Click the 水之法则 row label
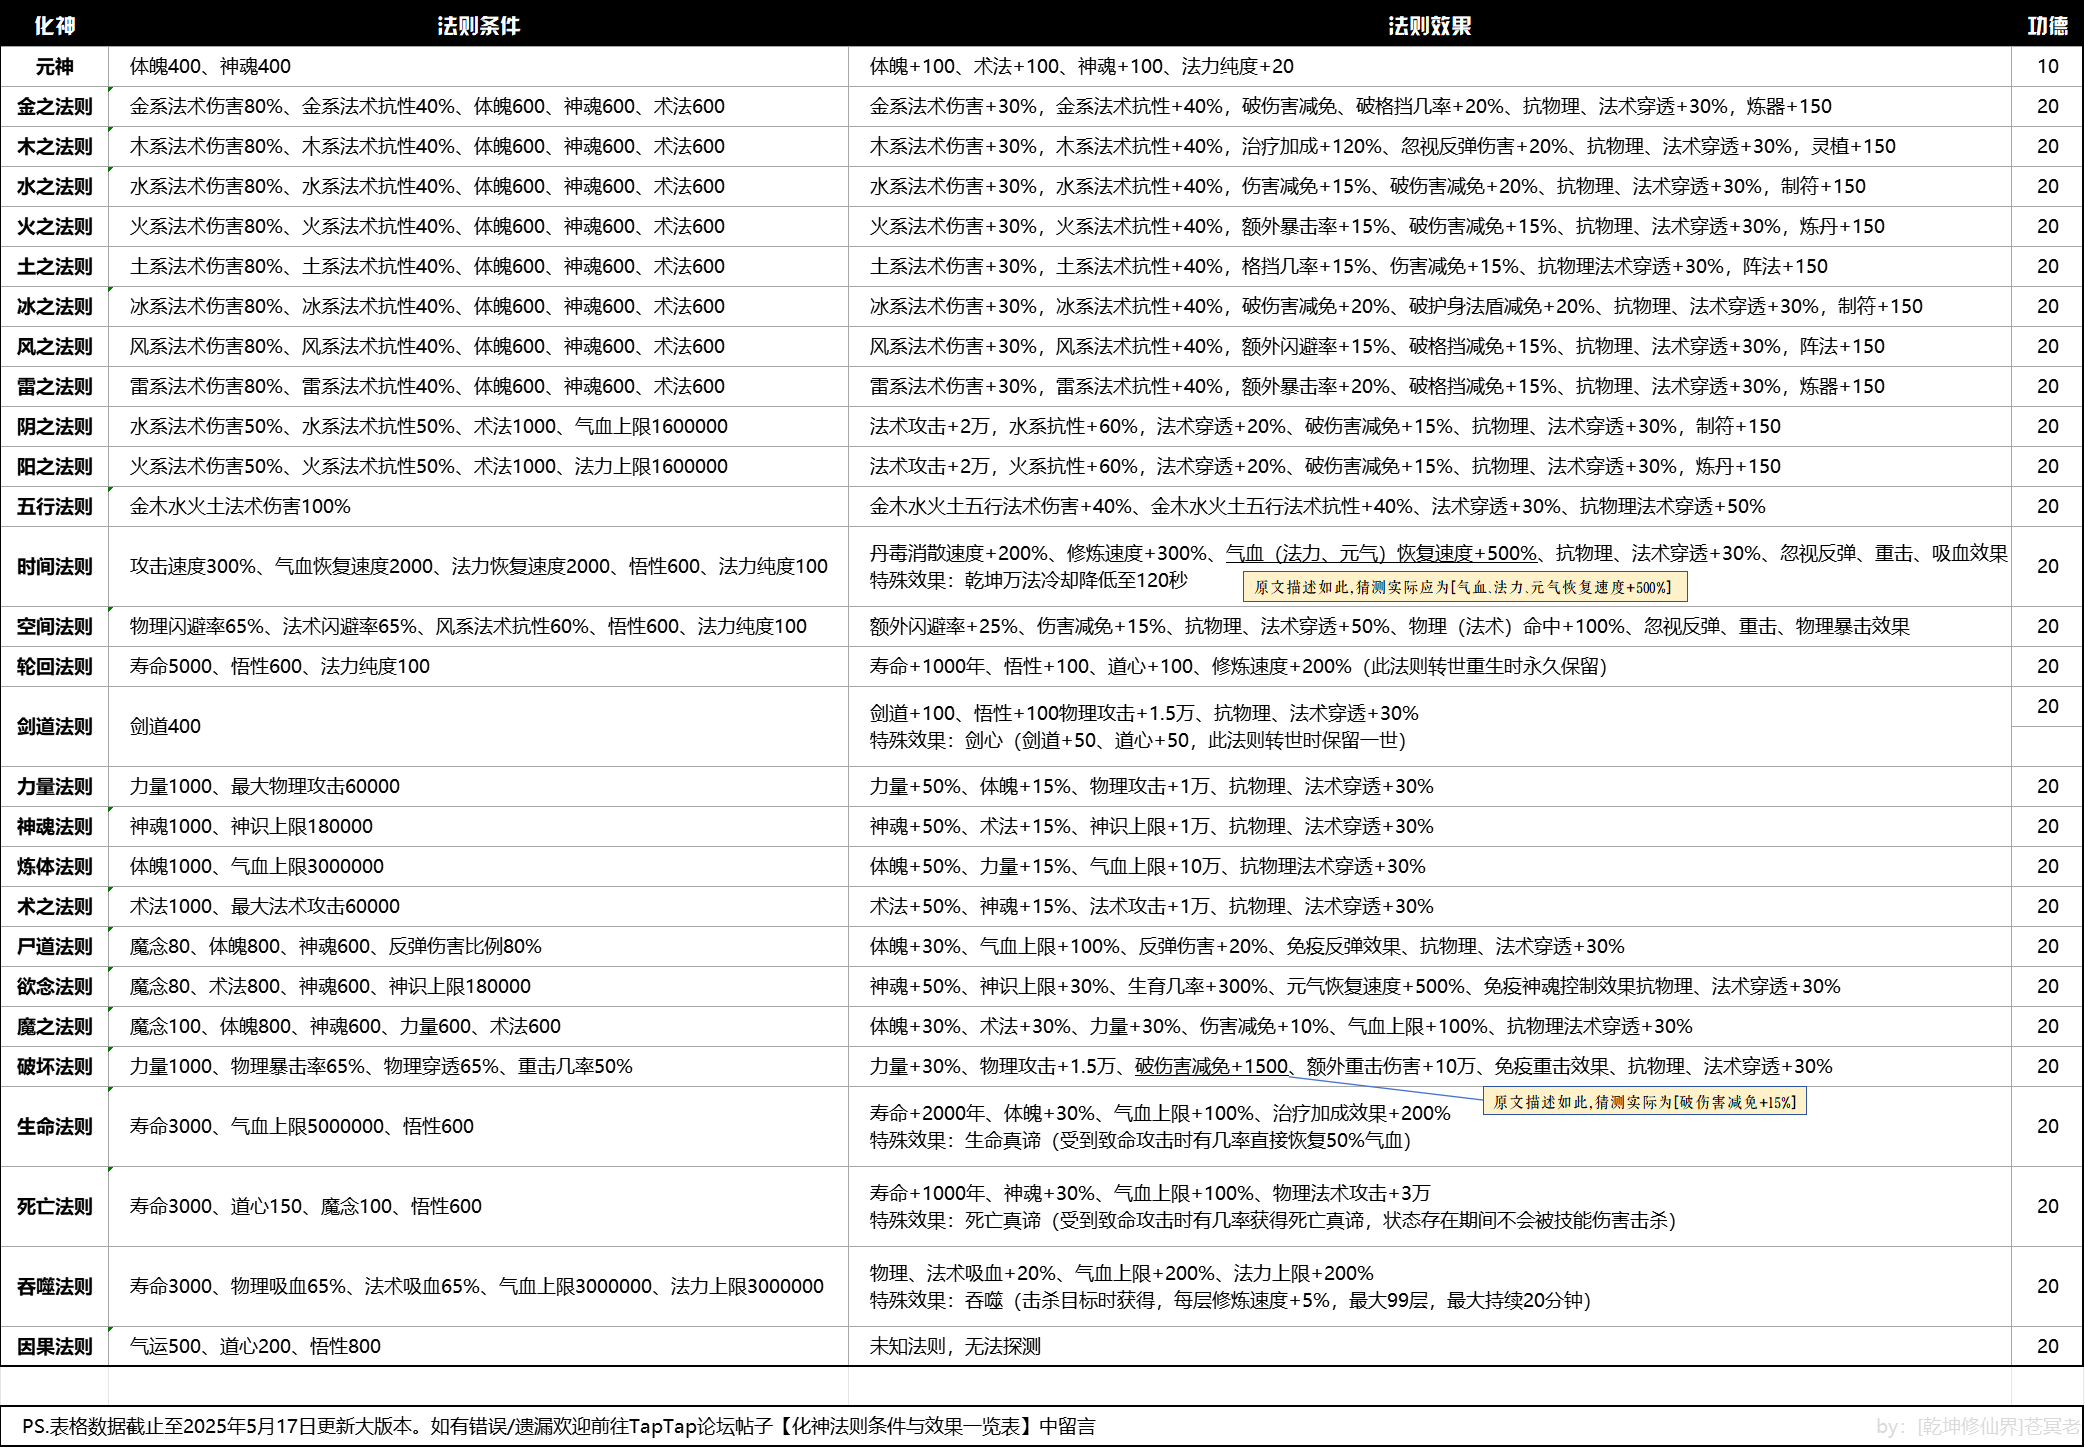The height and width of the screenshot is (1447, 2085). pos(54,186)
